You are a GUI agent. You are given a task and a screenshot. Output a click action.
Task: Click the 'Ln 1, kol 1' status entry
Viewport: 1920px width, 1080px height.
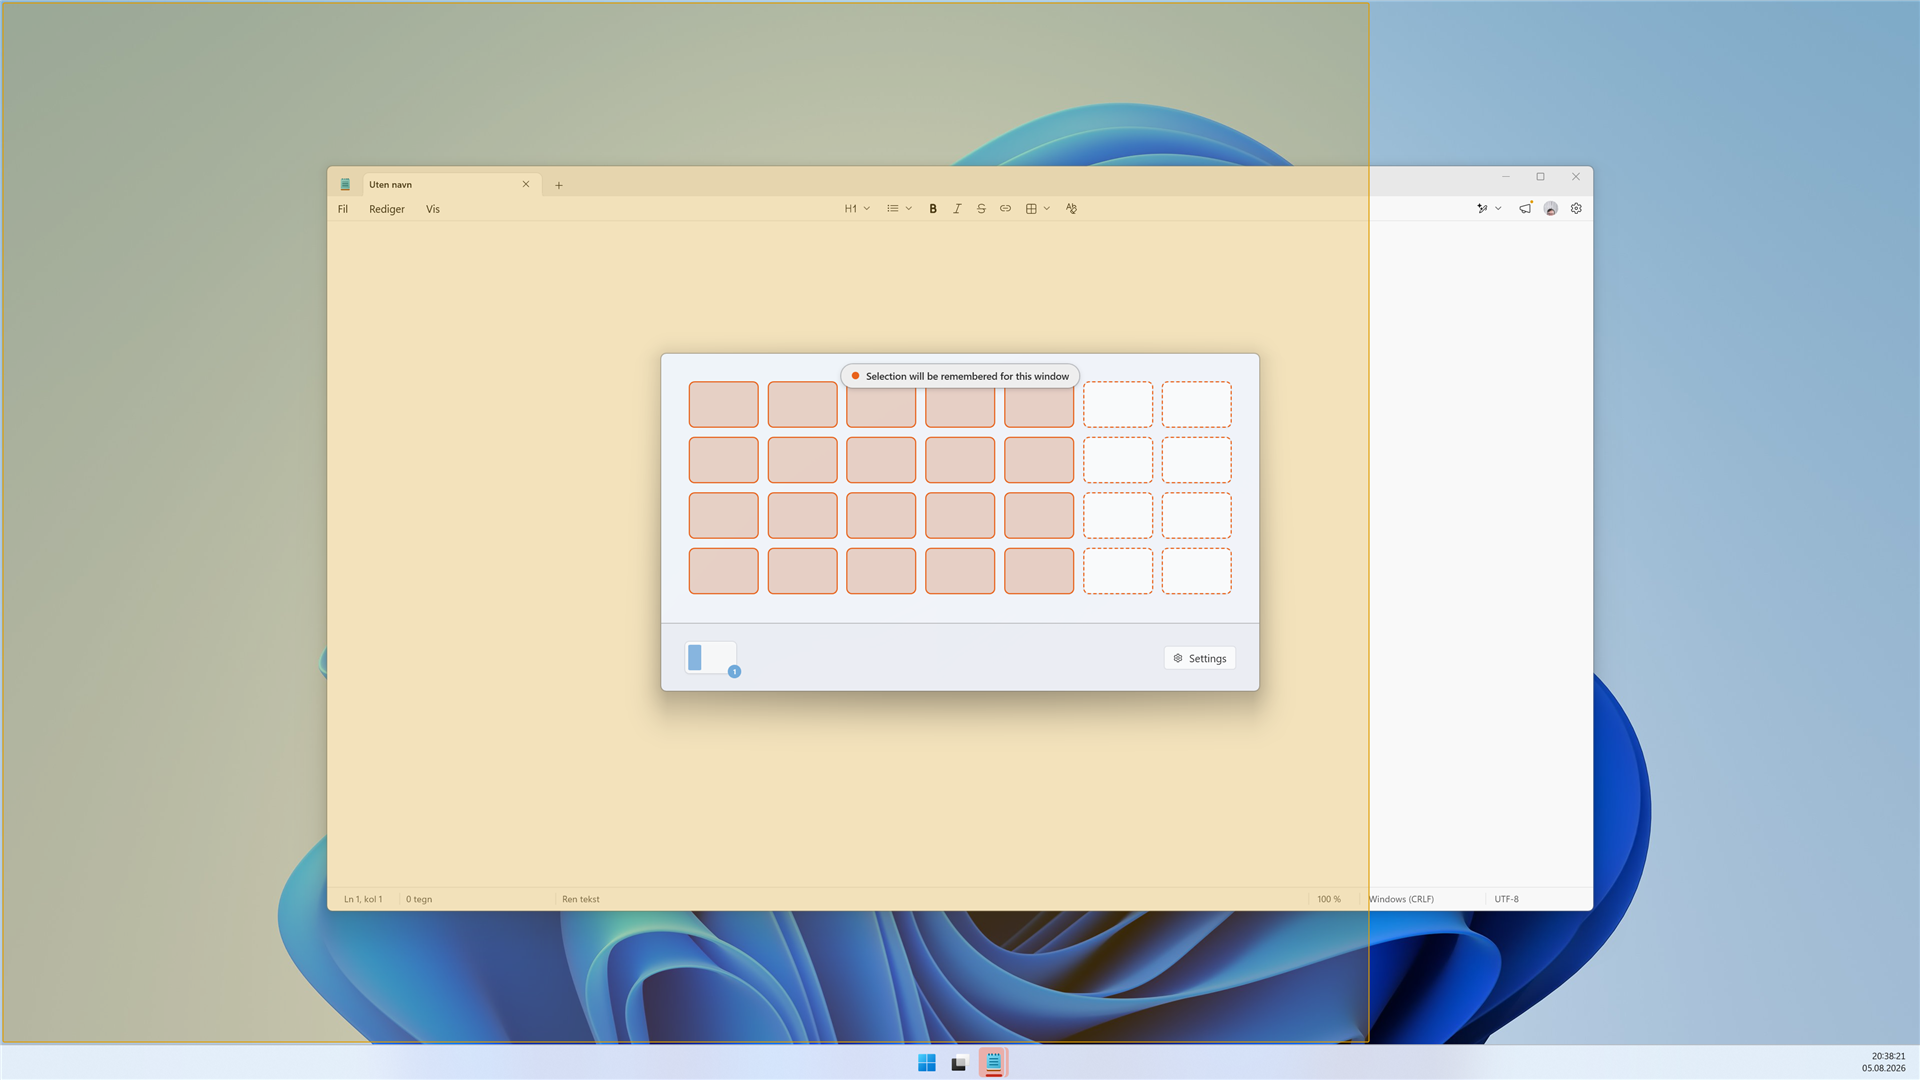[363, 899]
